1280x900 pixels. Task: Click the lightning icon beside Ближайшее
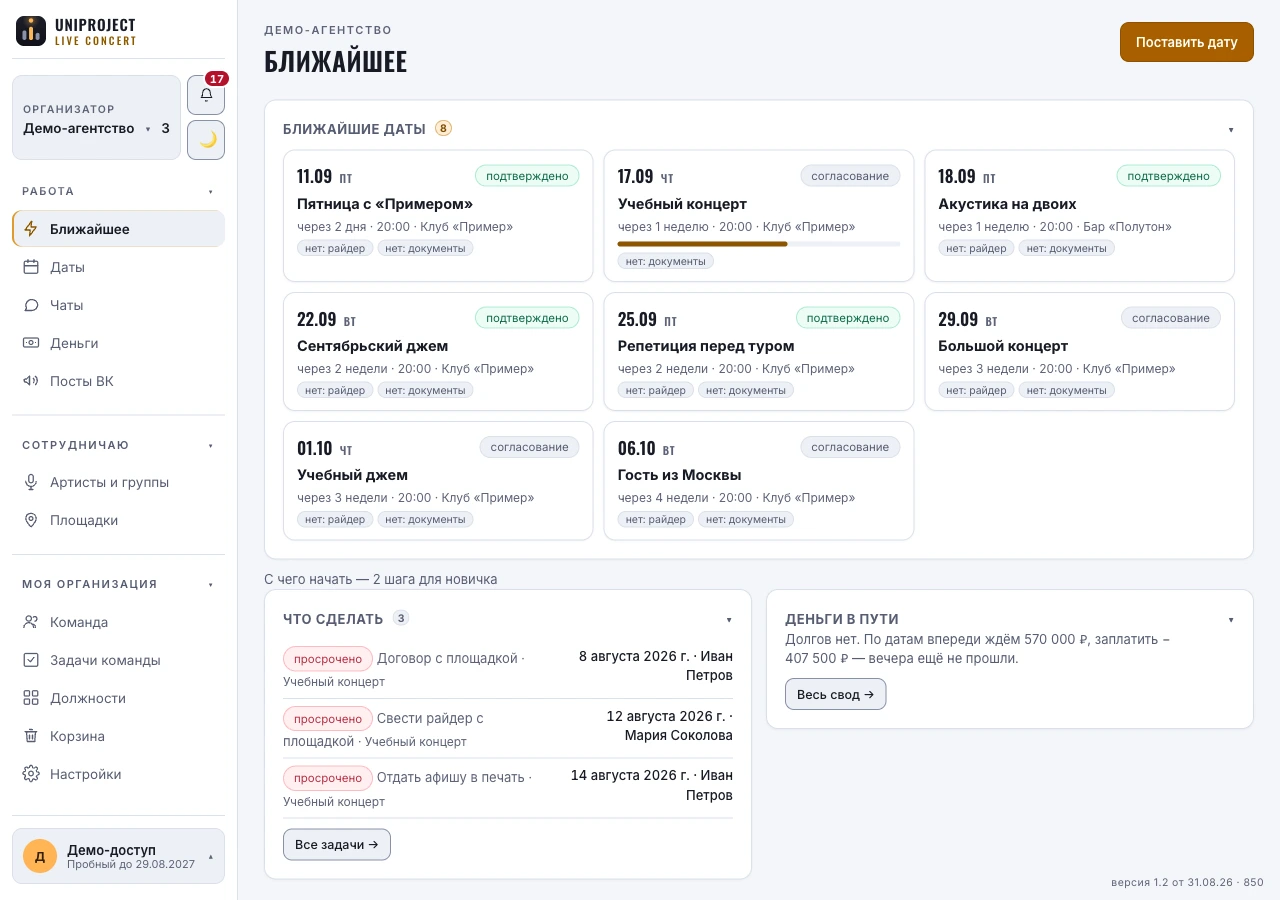(x=31, y=229)
